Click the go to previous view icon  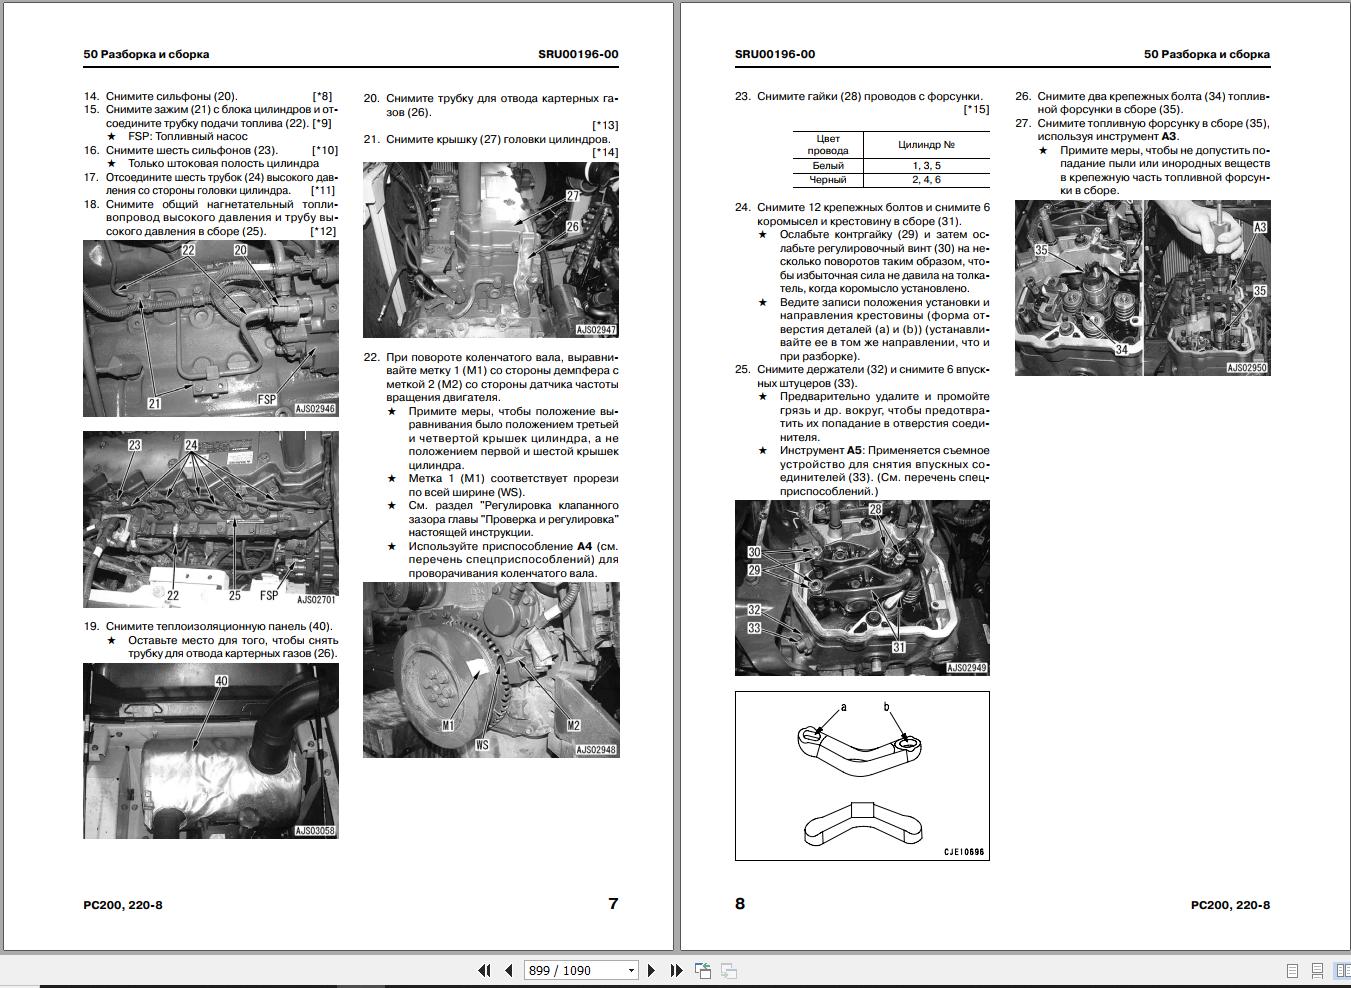coord(703,970)
